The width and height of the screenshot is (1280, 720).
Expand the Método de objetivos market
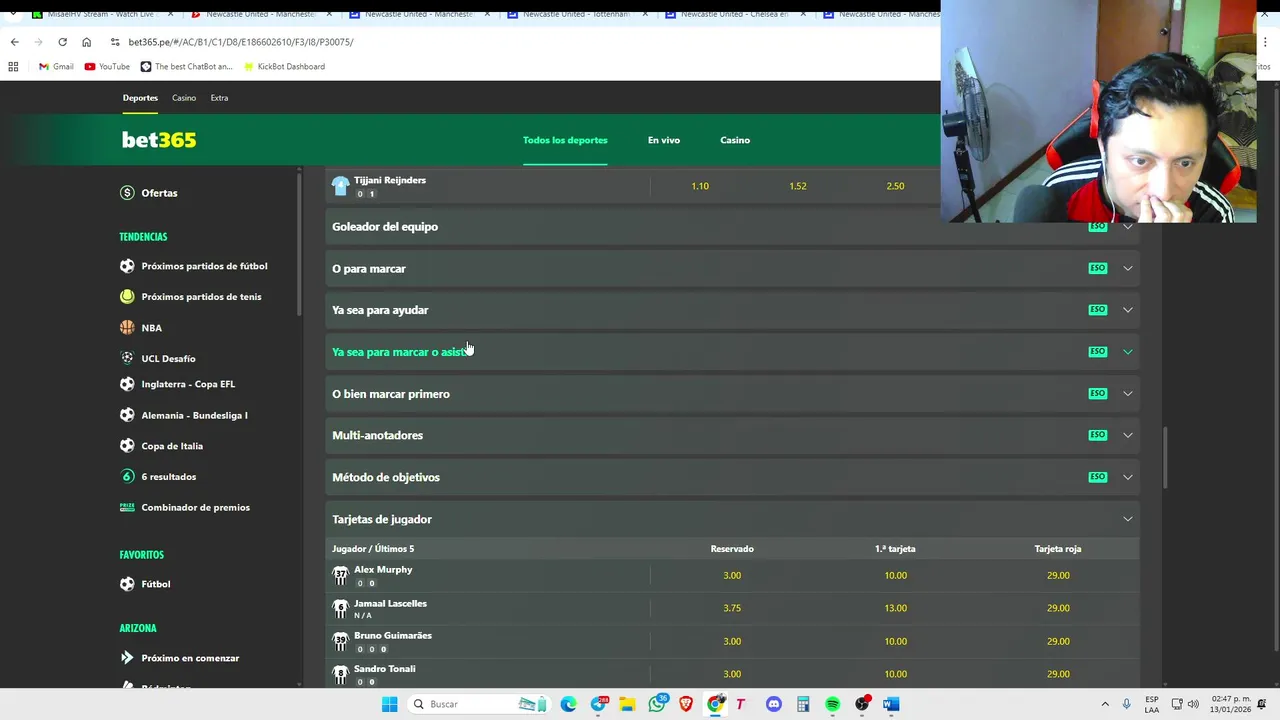[x=732, y=477]
